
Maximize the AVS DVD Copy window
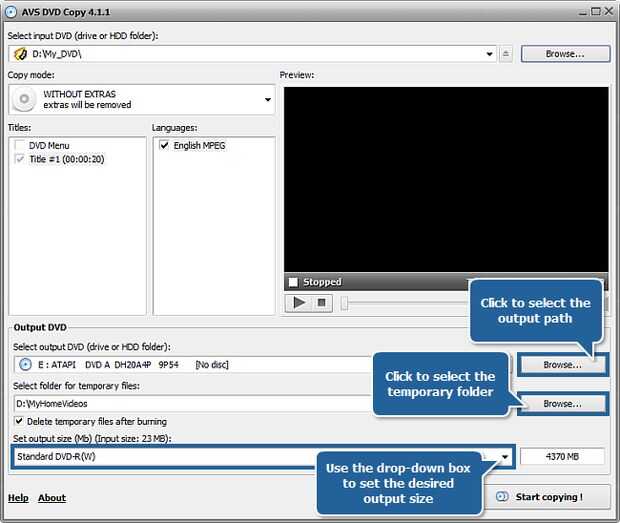tap(595, 11)
